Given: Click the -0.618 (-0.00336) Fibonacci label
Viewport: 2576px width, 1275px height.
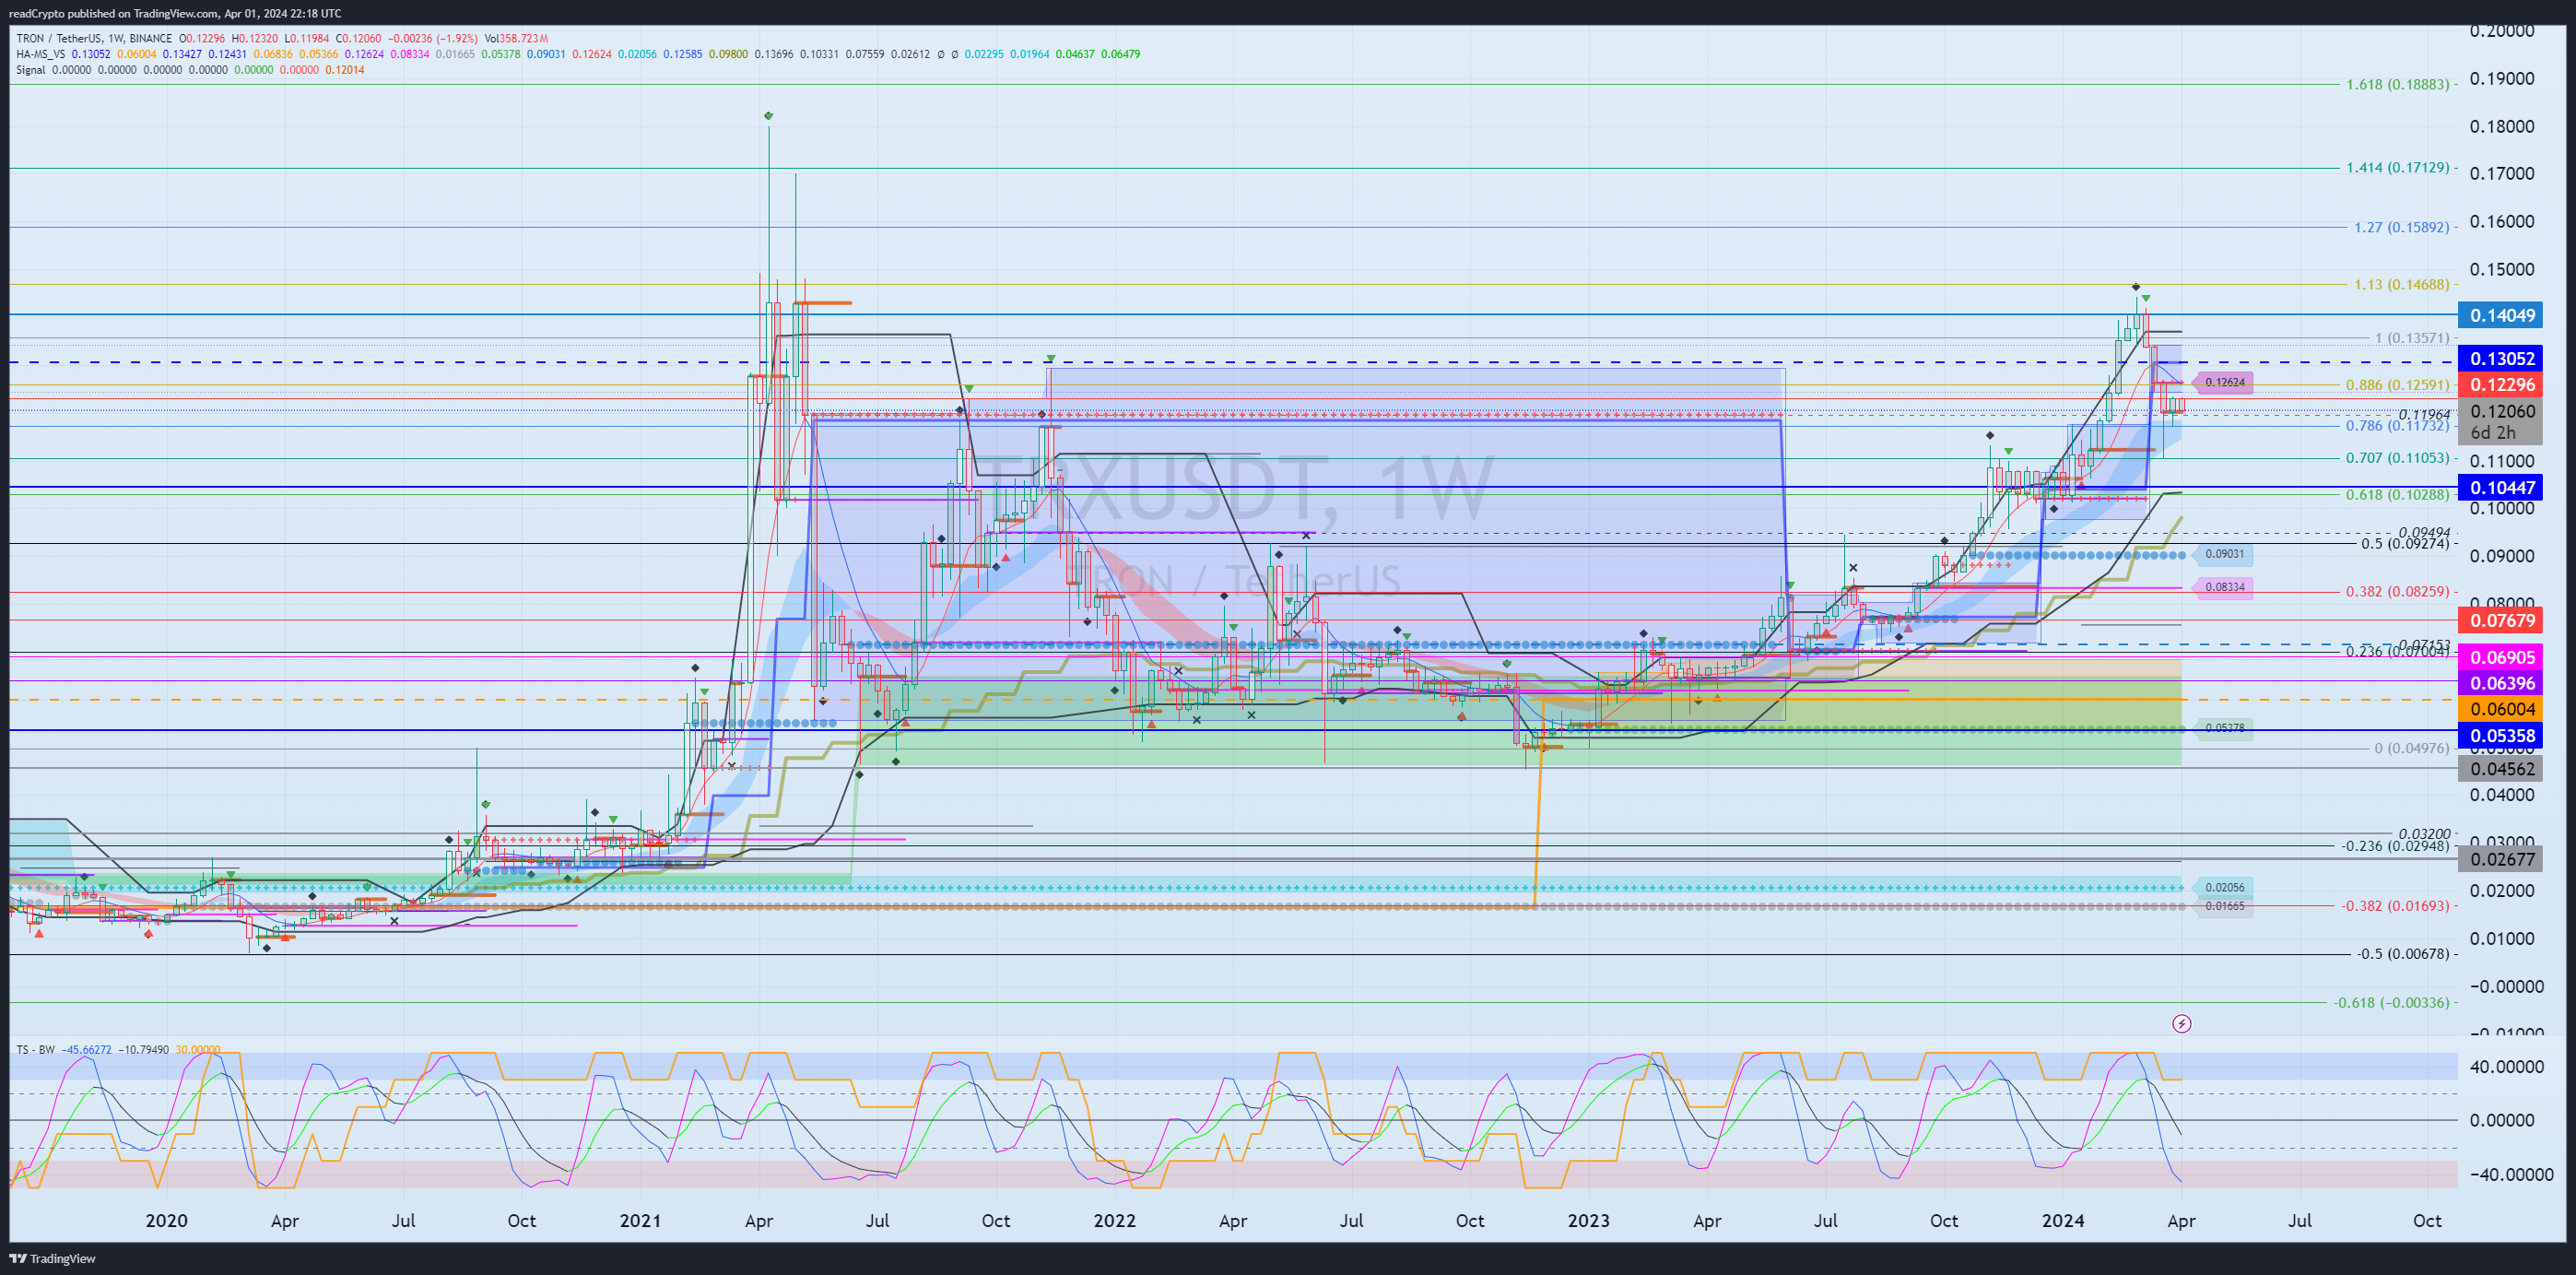Looking at the screenshot, I should point(2392,1002).
